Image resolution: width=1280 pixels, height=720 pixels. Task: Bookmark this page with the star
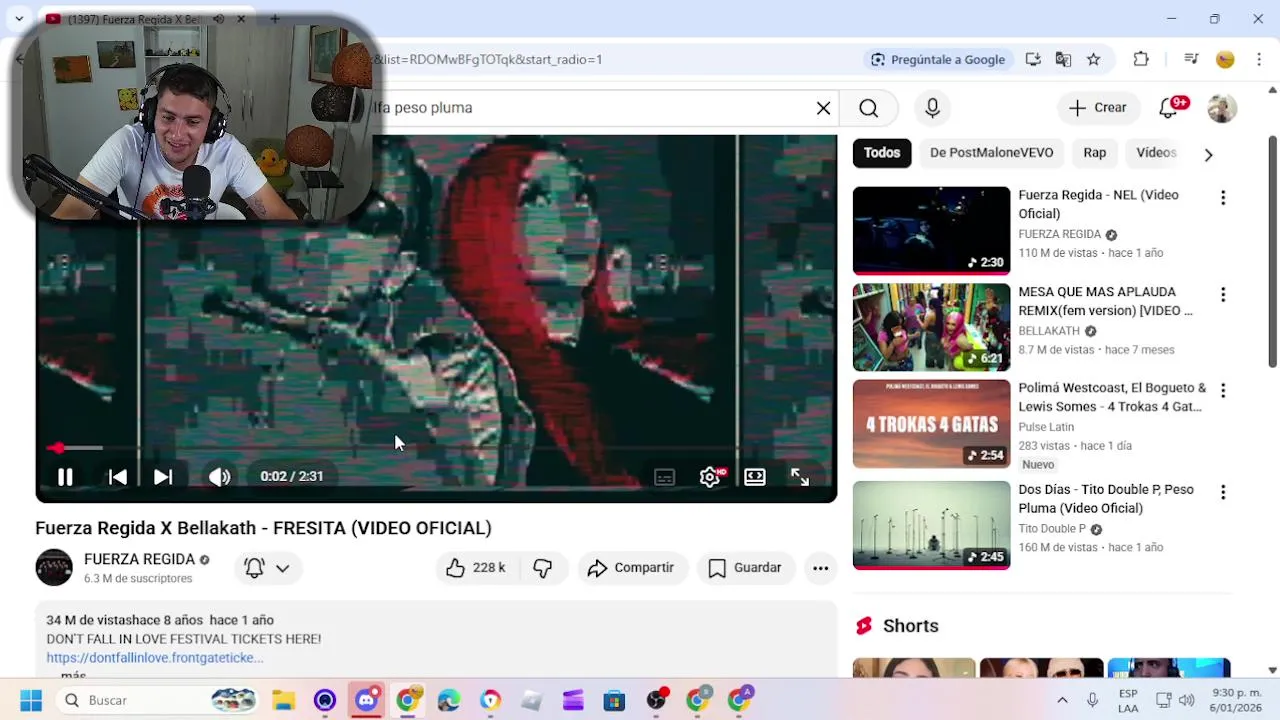coord(1093,60)
